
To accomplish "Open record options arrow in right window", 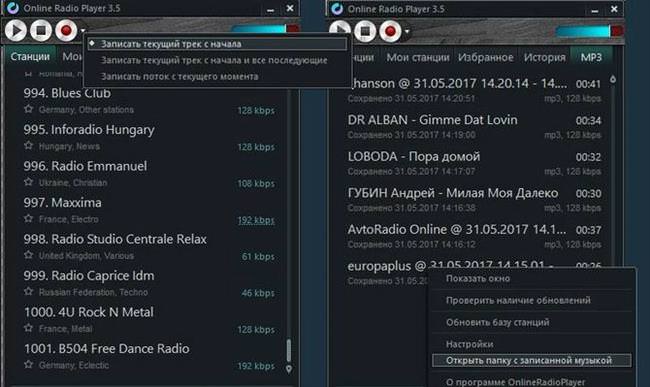I will [407, 31].
